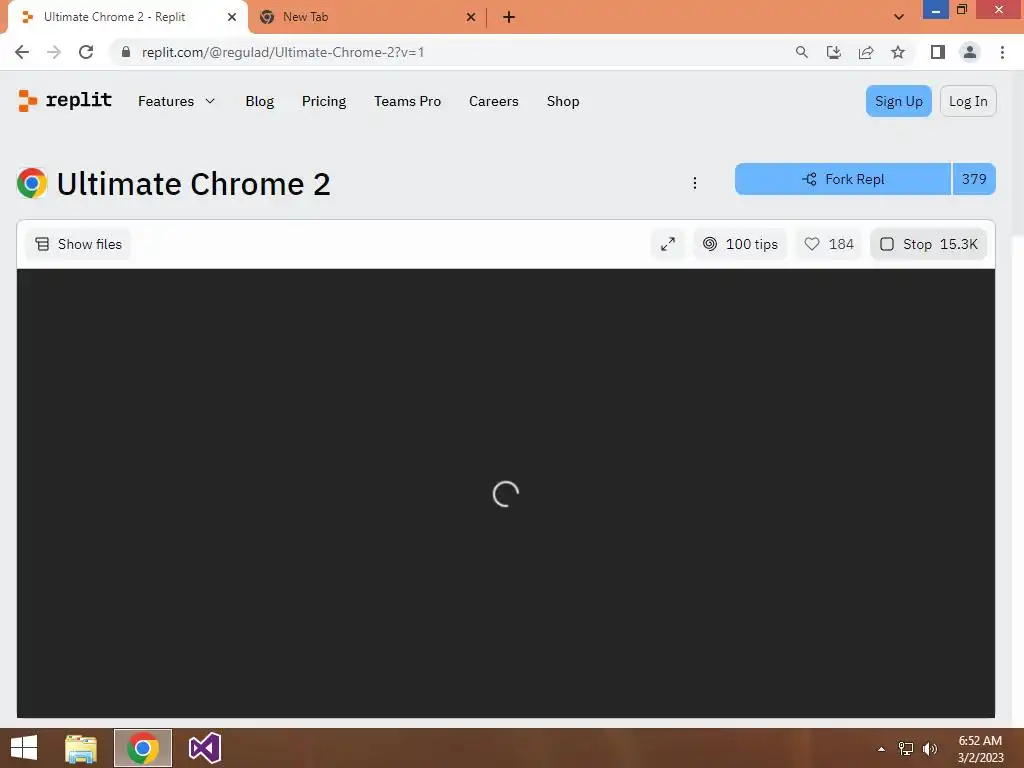
Task: Click the Chrome logo next to repl title
Action: pos(32,184)
